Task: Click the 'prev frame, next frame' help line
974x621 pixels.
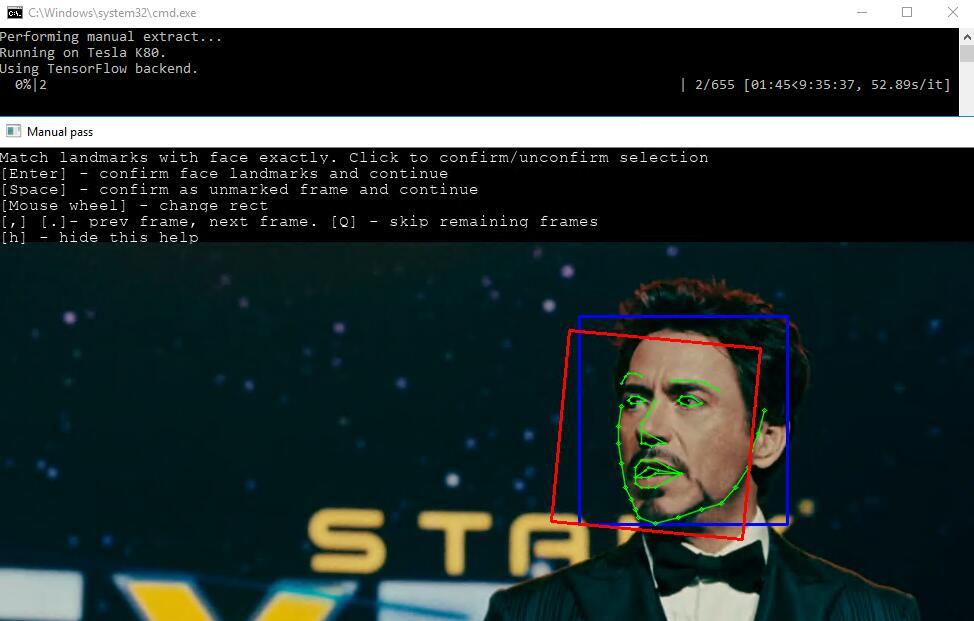Action: pyautogui.click(x=299, y=222)
